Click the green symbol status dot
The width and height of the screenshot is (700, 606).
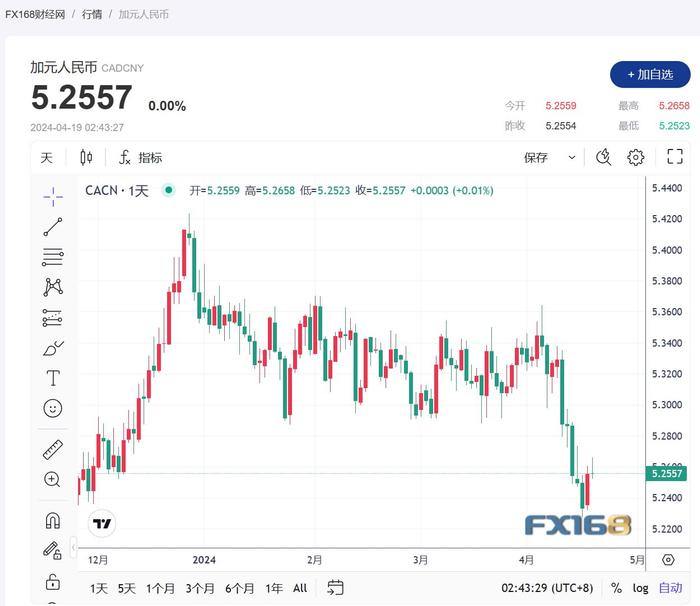coord(169,190)
